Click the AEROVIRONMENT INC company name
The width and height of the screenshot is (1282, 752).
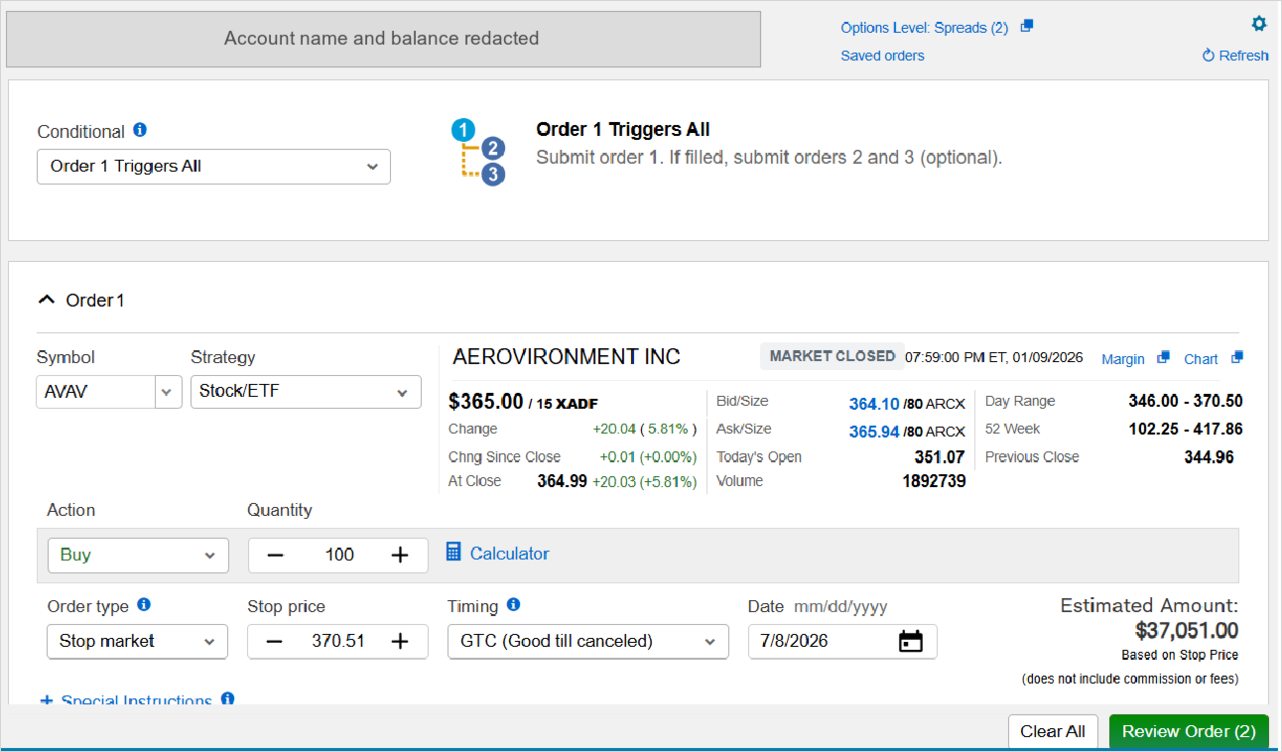[567, 357]
